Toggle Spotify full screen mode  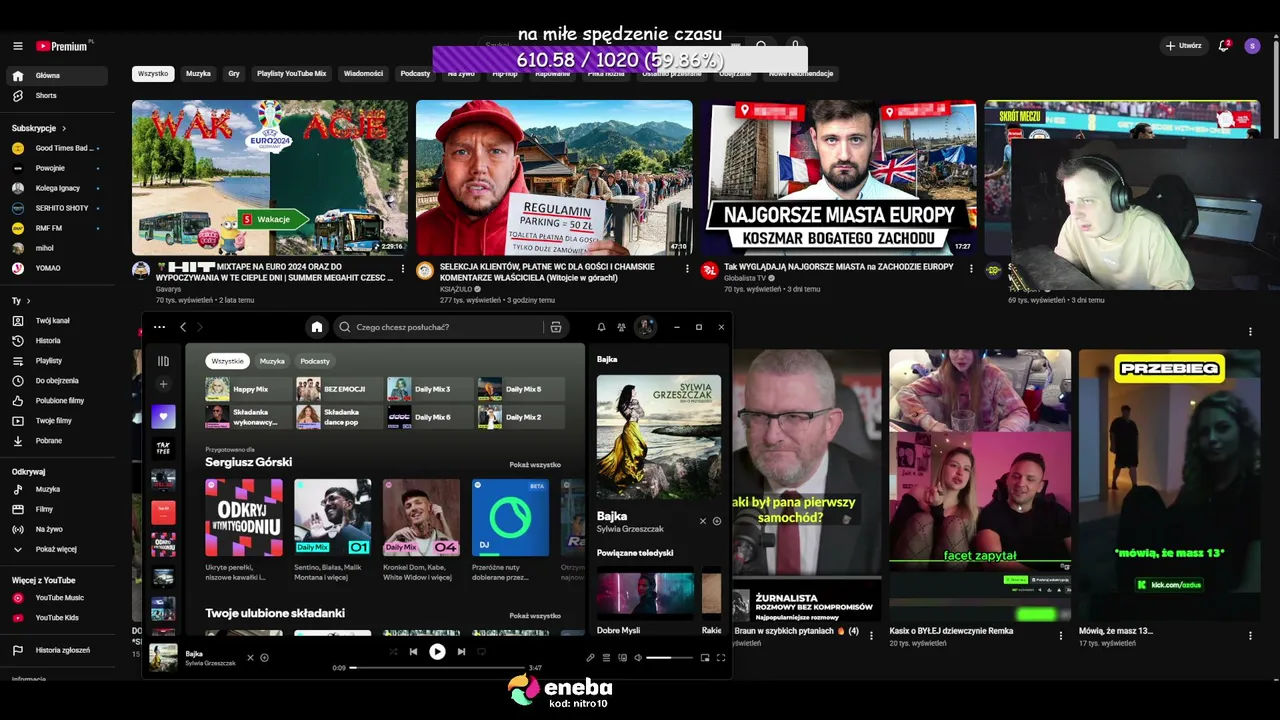pyautogui.click(x=721, y=657)
